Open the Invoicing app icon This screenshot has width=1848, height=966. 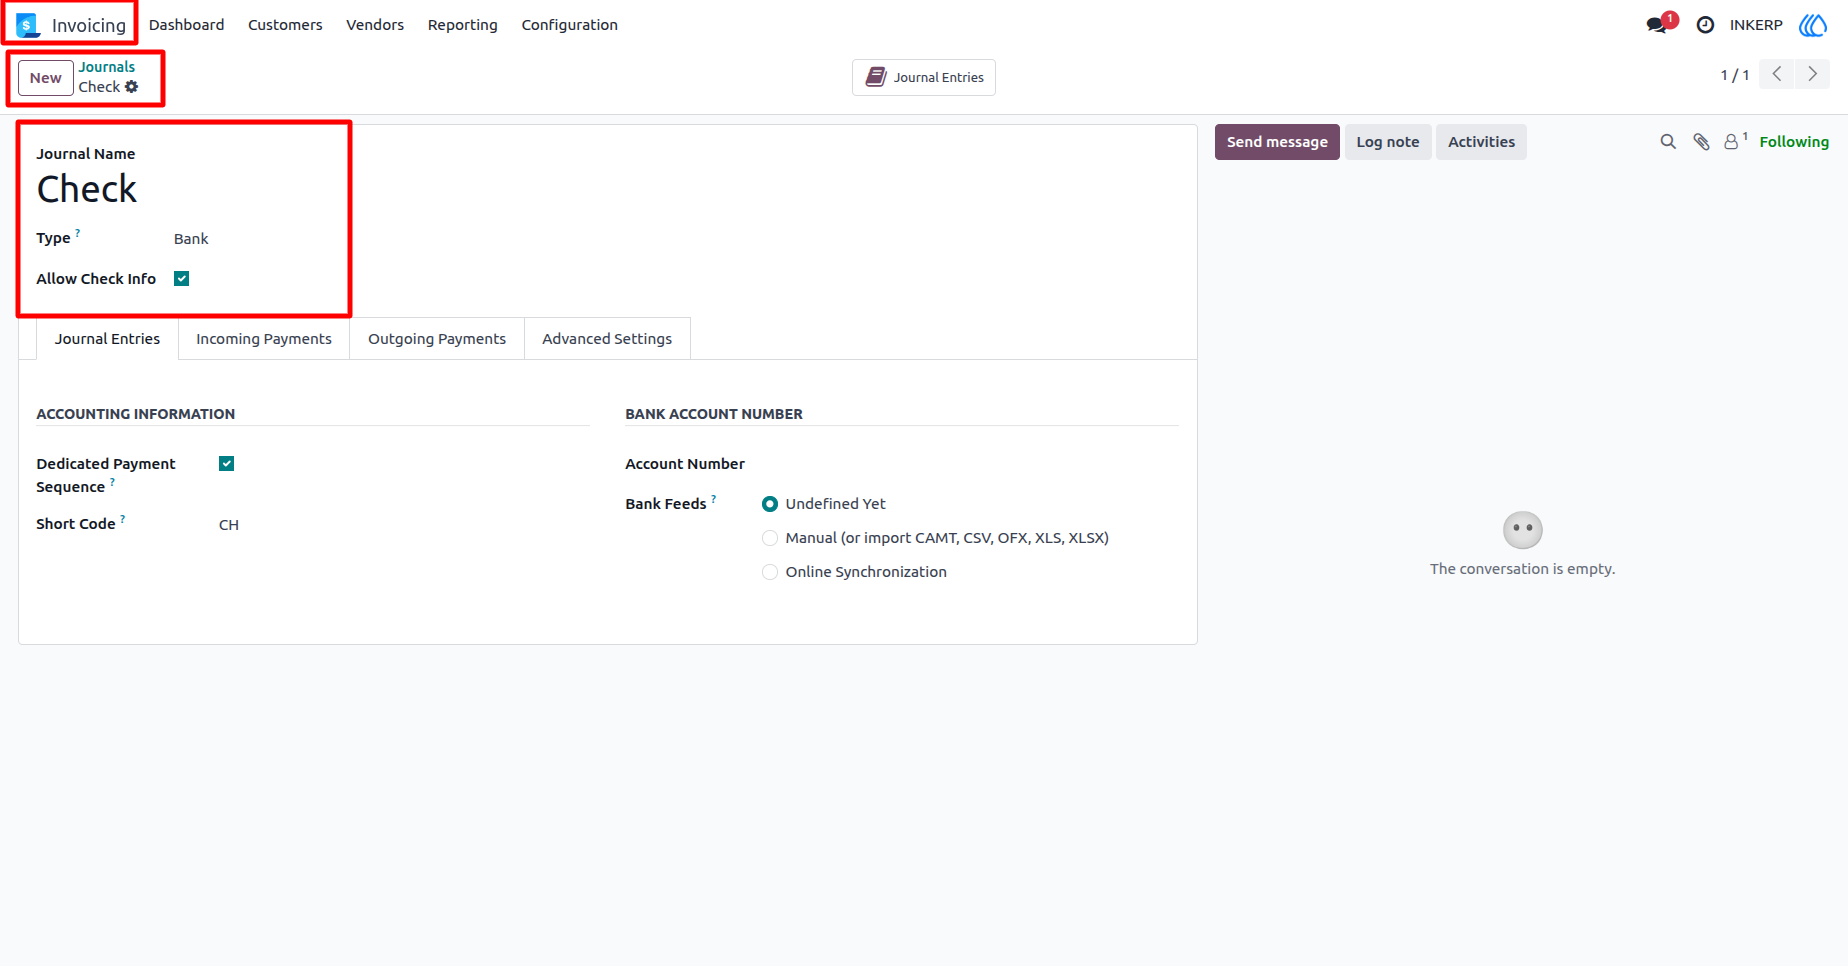point(27,25)
